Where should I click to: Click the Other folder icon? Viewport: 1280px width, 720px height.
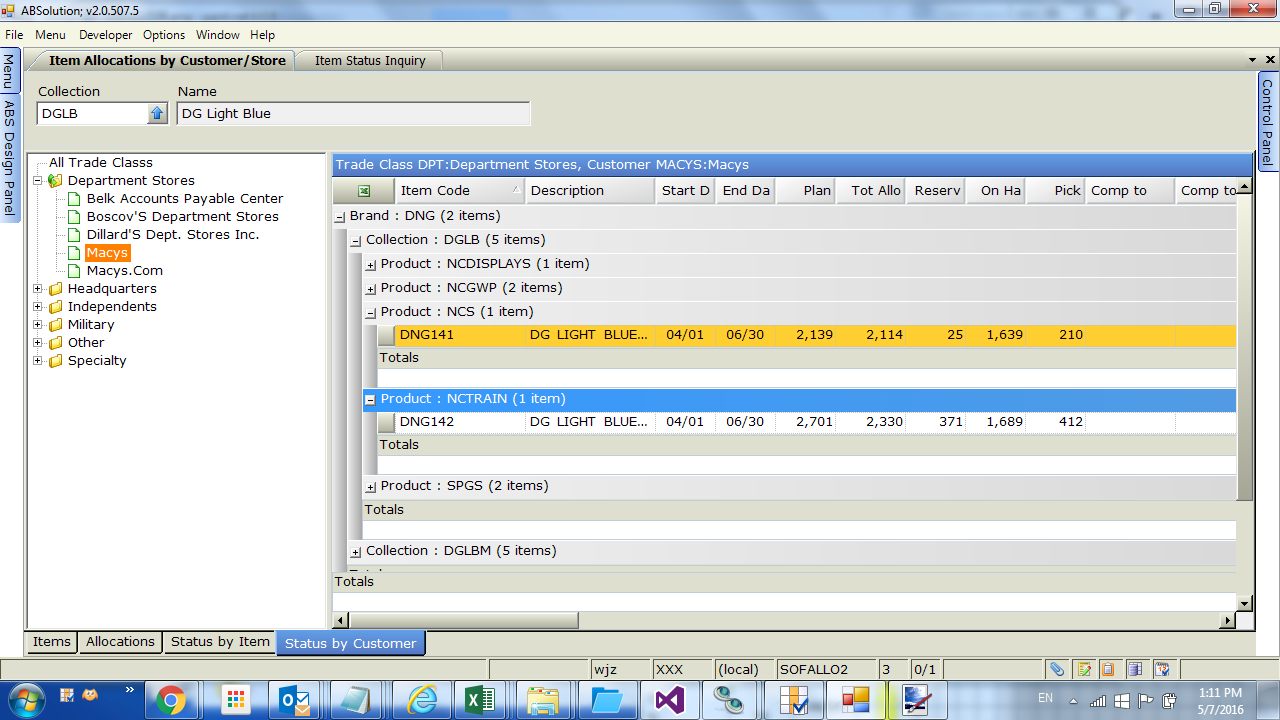tap(55, 343)
